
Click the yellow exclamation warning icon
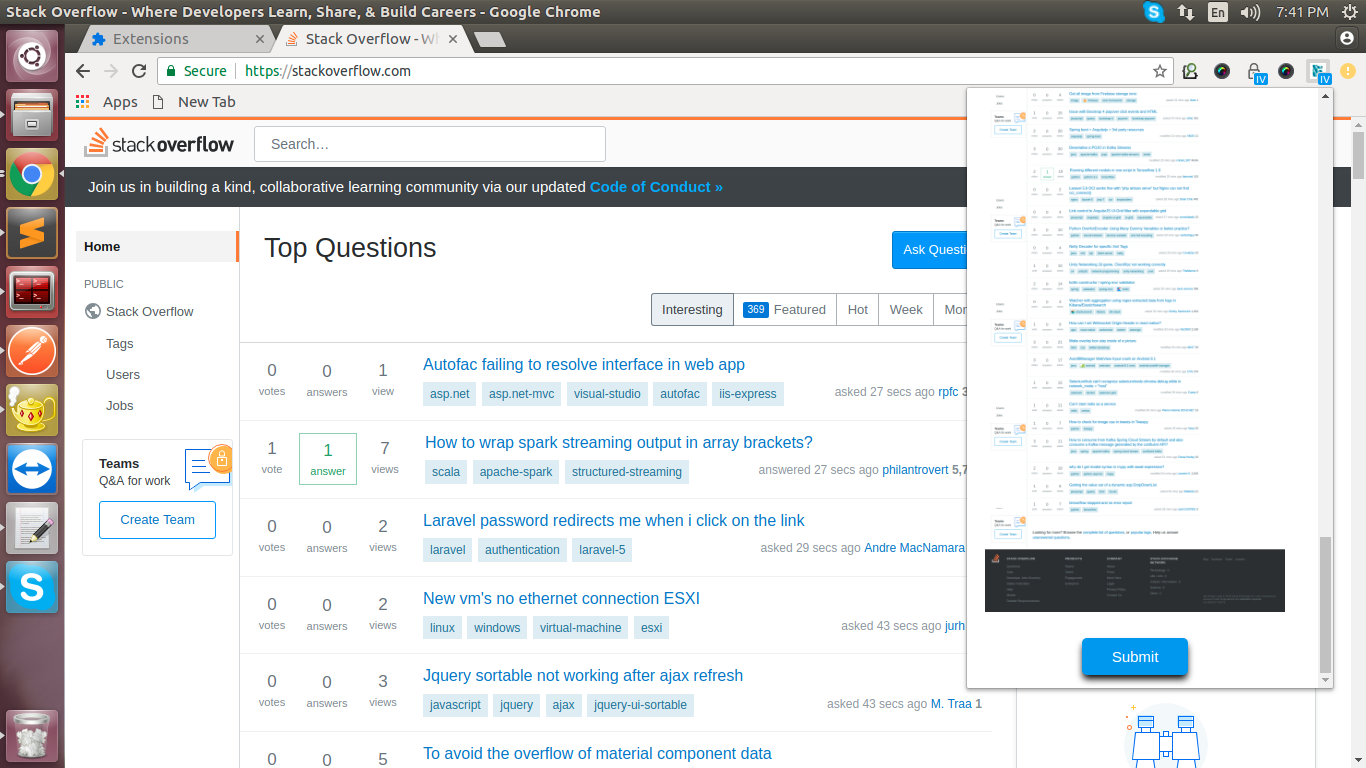pyautogui.click(x=1347, y=71)
